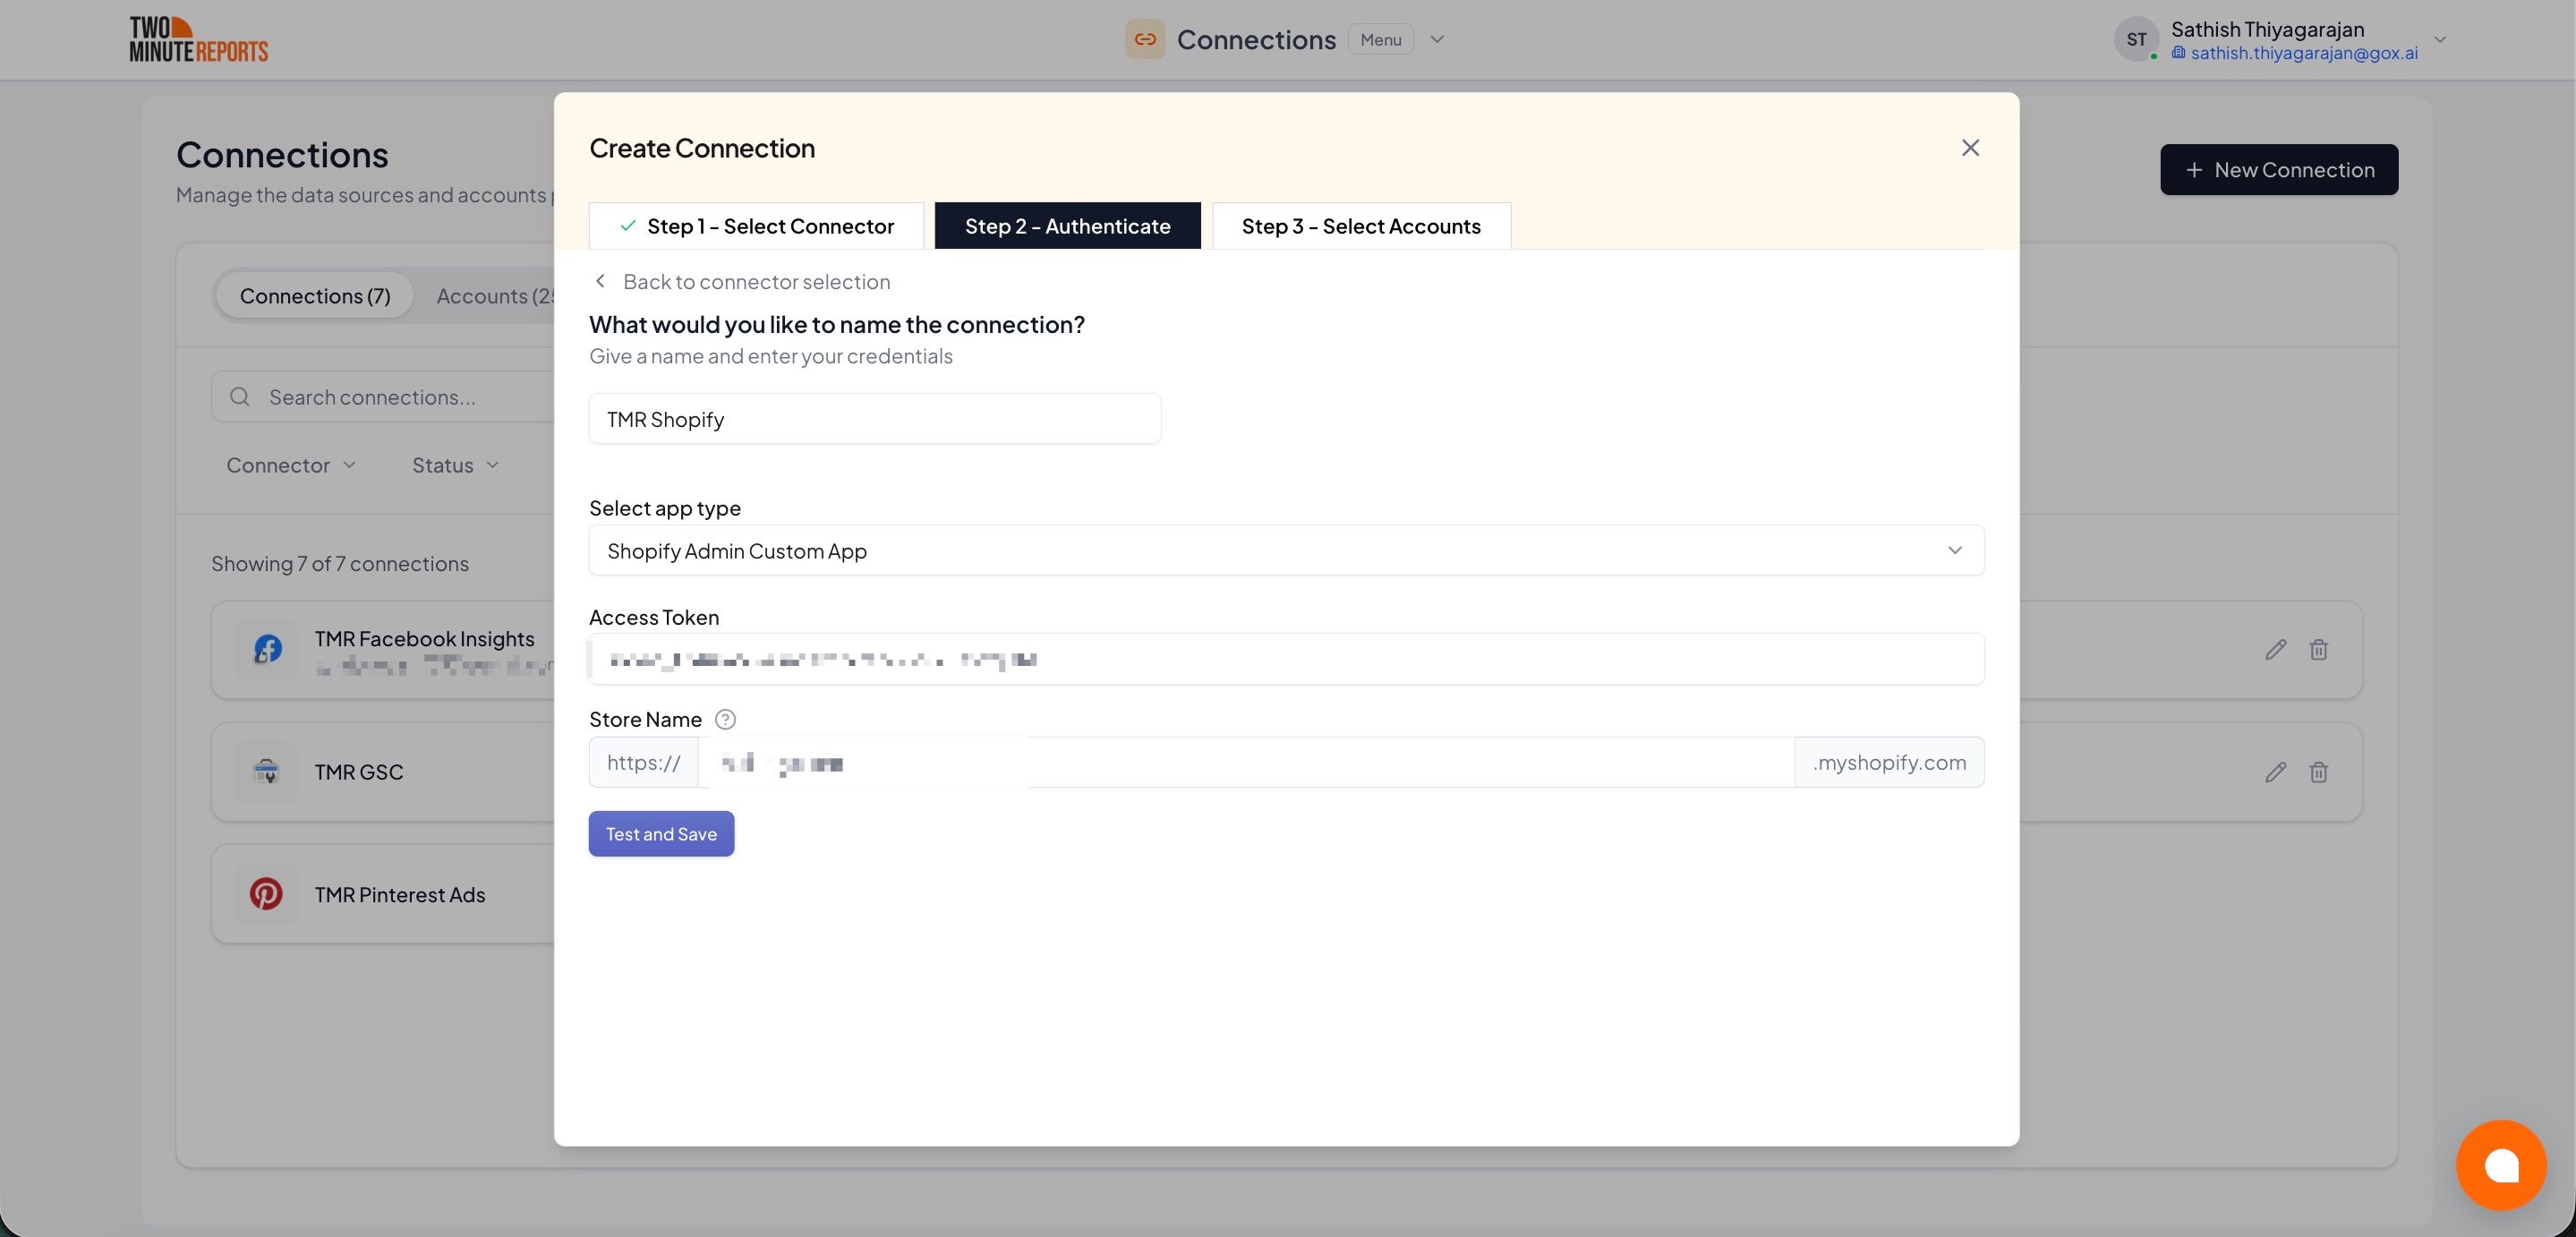Click edit pencil for TMR Facebook Insights
Screen dimensions: 2576x1237
pyautogui.click(x=2275, y=650)
